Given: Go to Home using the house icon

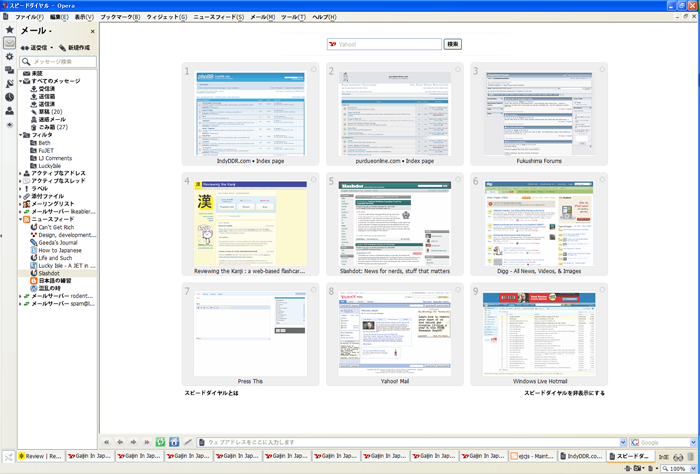Looking at the screenshot, I should (174, 442).
